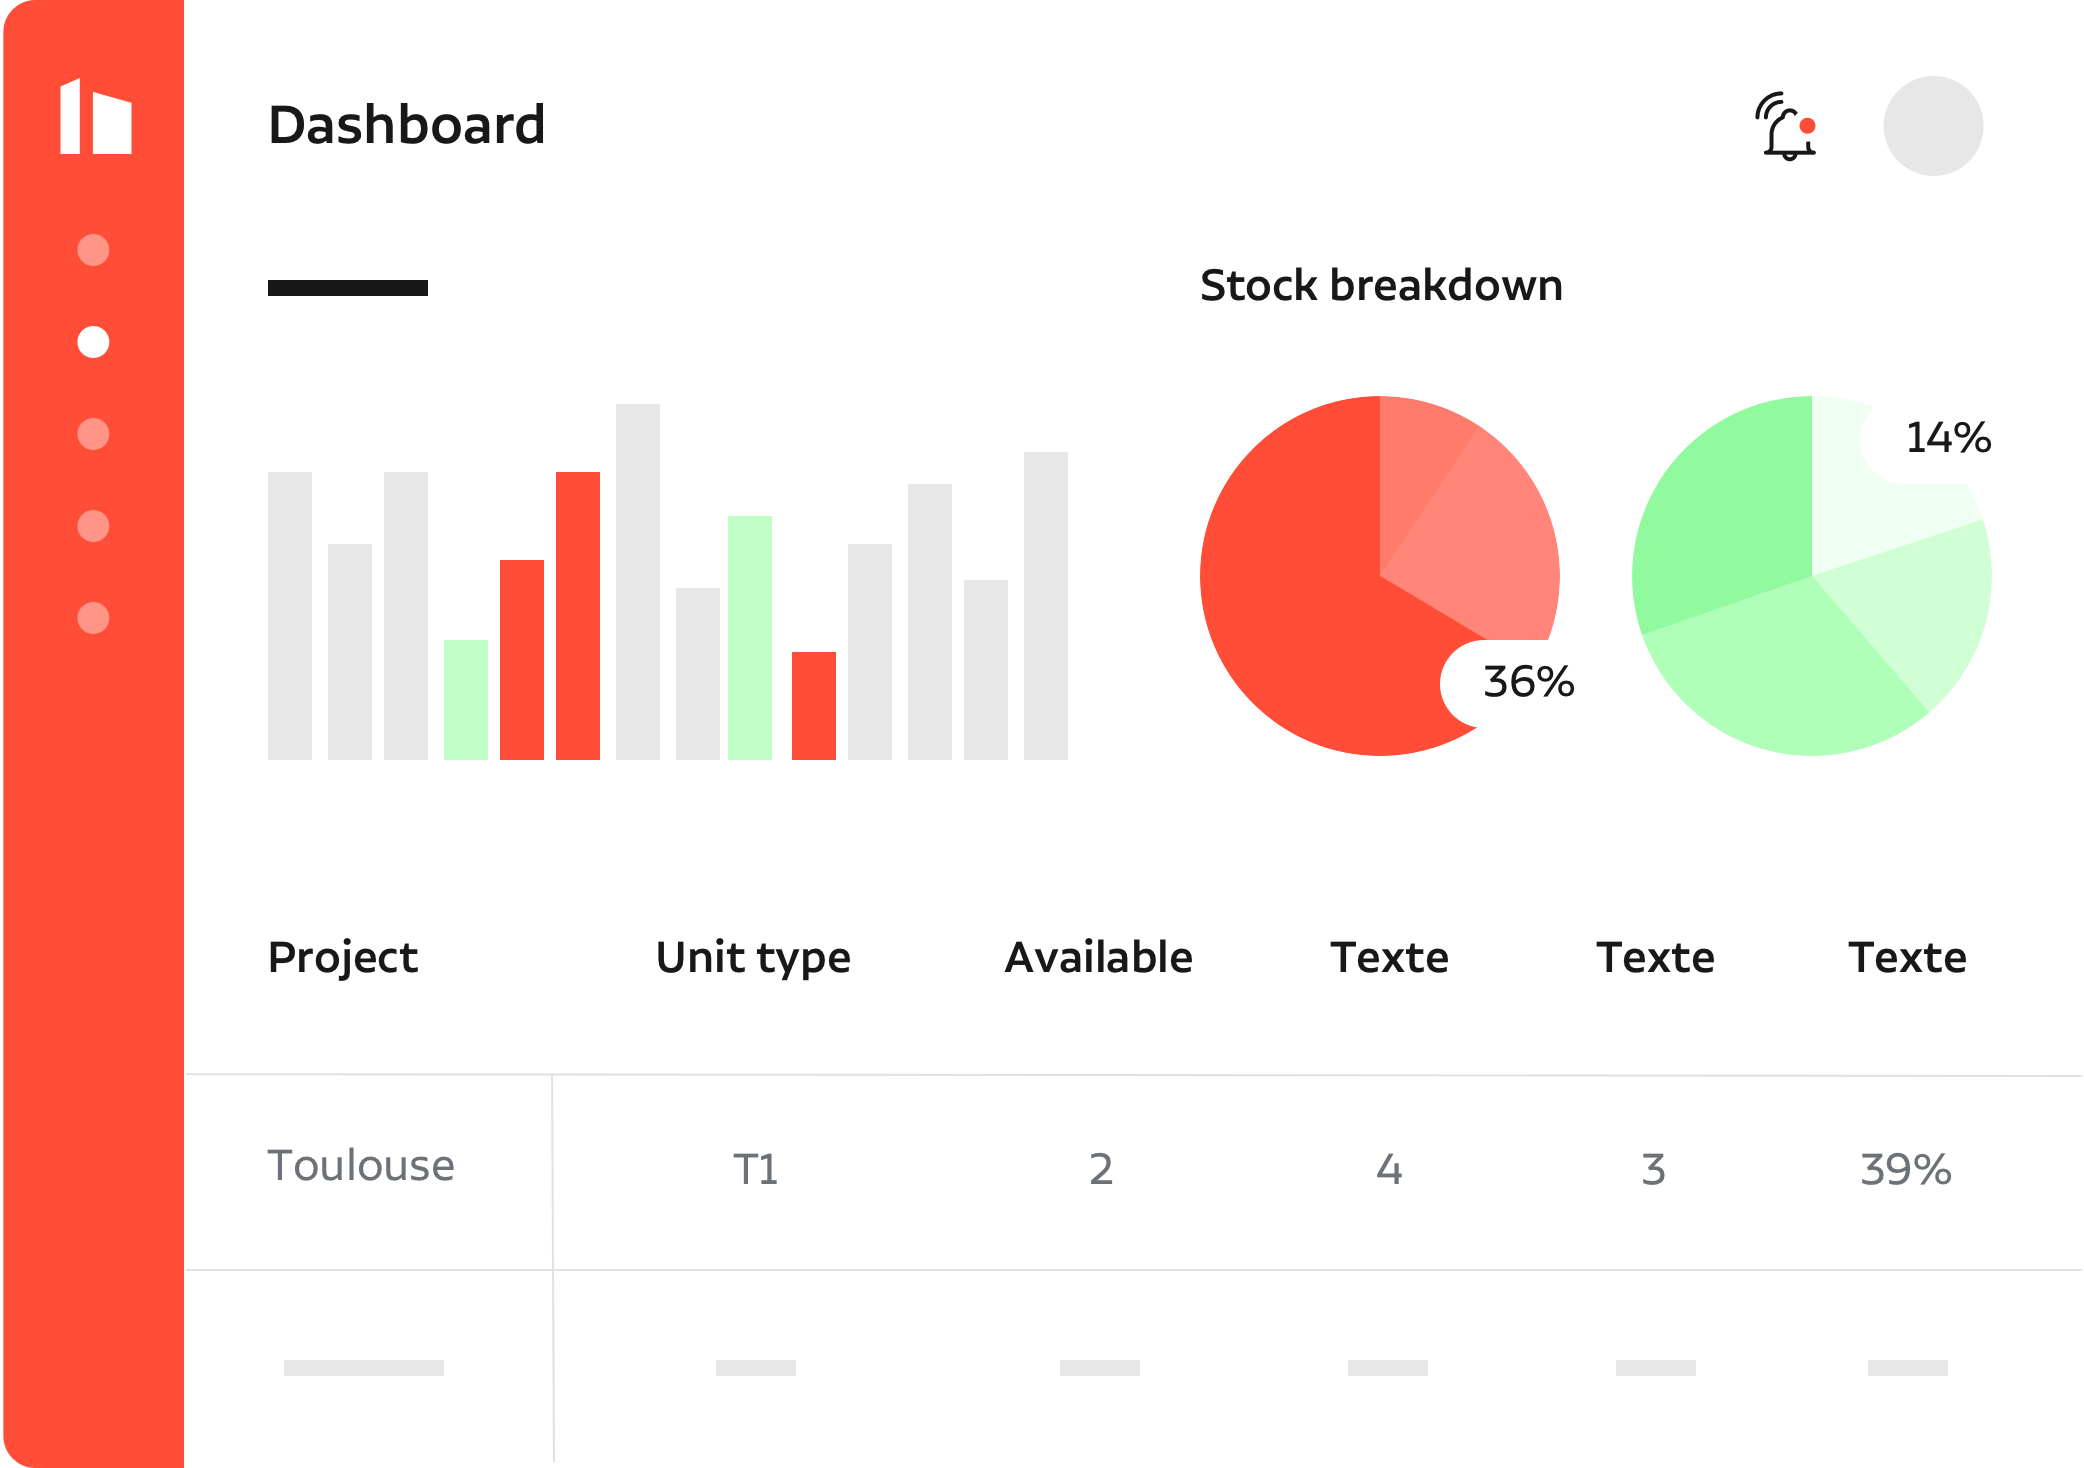Click the 39% value in Toulouse row

click(1906, 1169)
